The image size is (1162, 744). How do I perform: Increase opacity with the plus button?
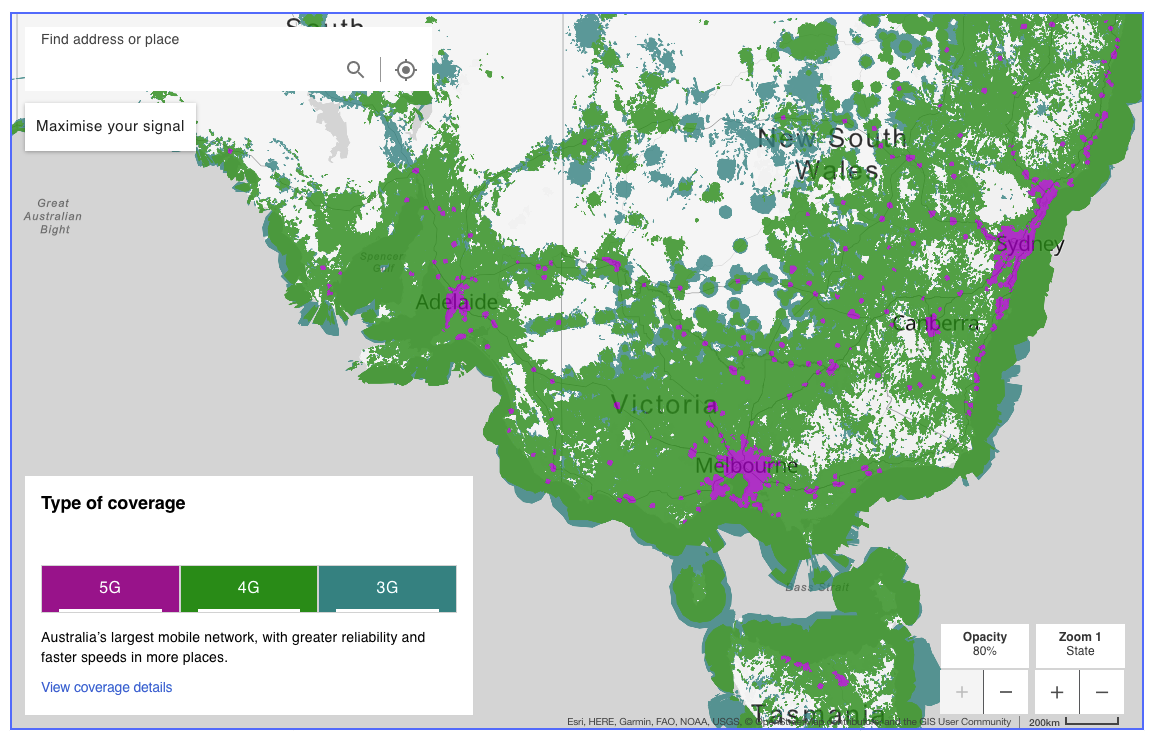pos(962,692)
